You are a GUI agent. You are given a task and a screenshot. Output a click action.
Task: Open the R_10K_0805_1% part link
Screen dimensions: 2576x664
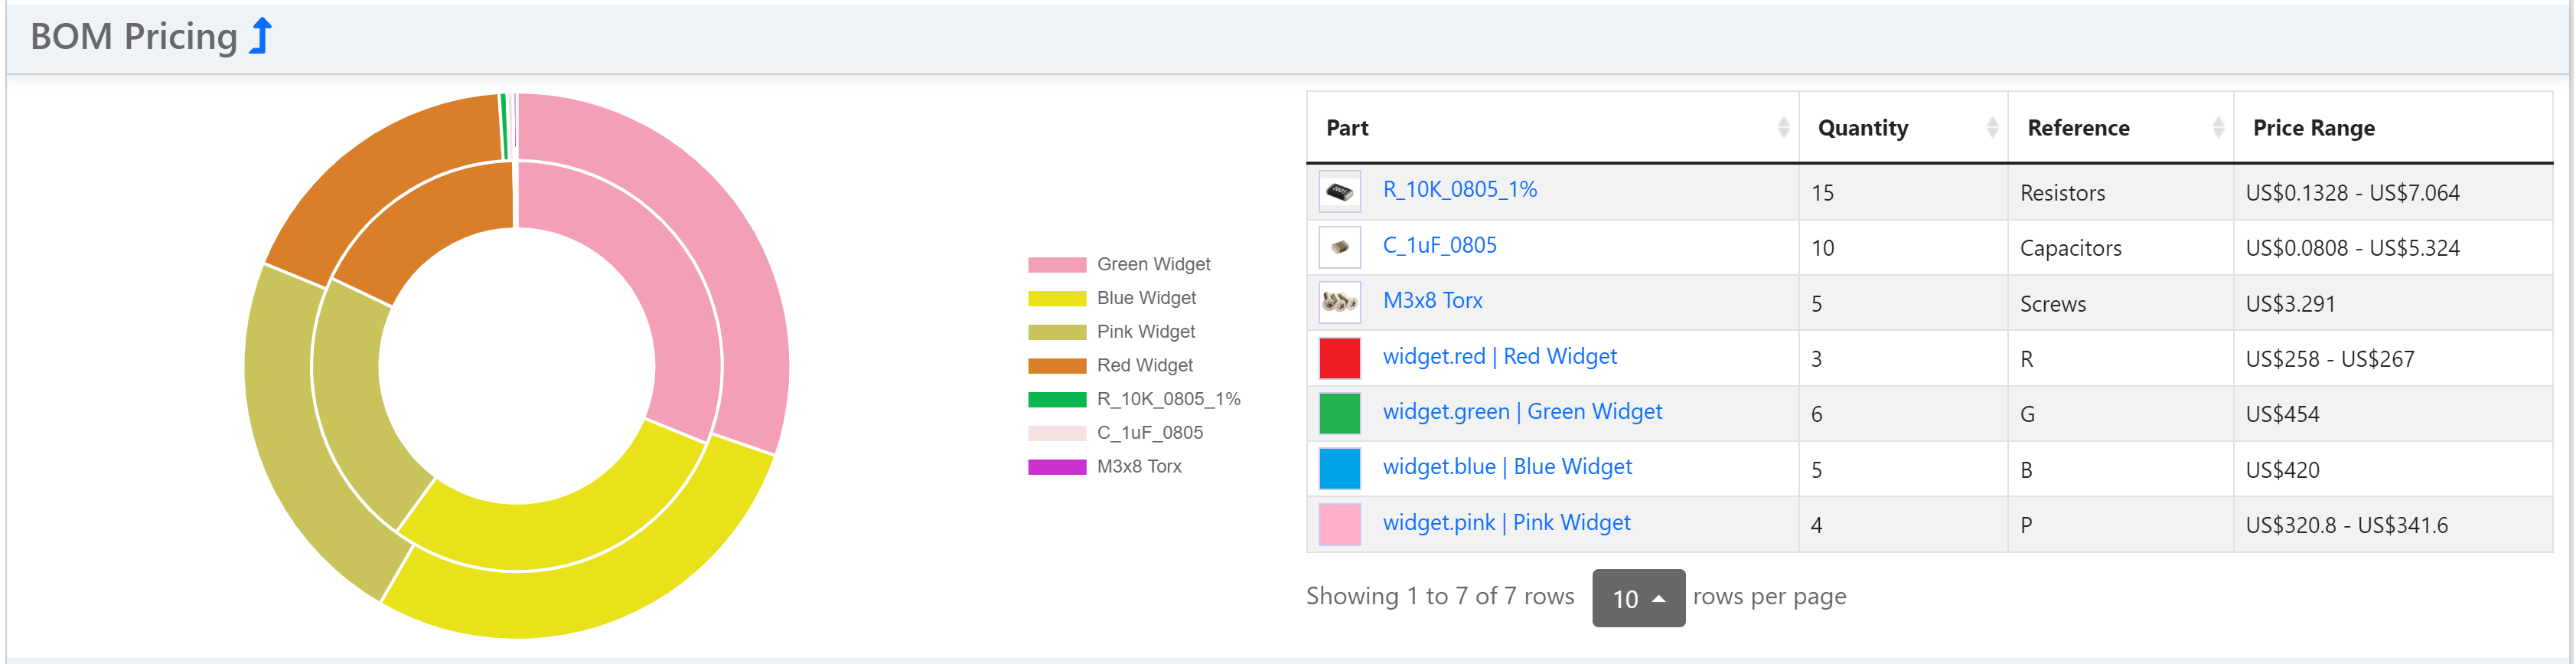[1459, 190]
